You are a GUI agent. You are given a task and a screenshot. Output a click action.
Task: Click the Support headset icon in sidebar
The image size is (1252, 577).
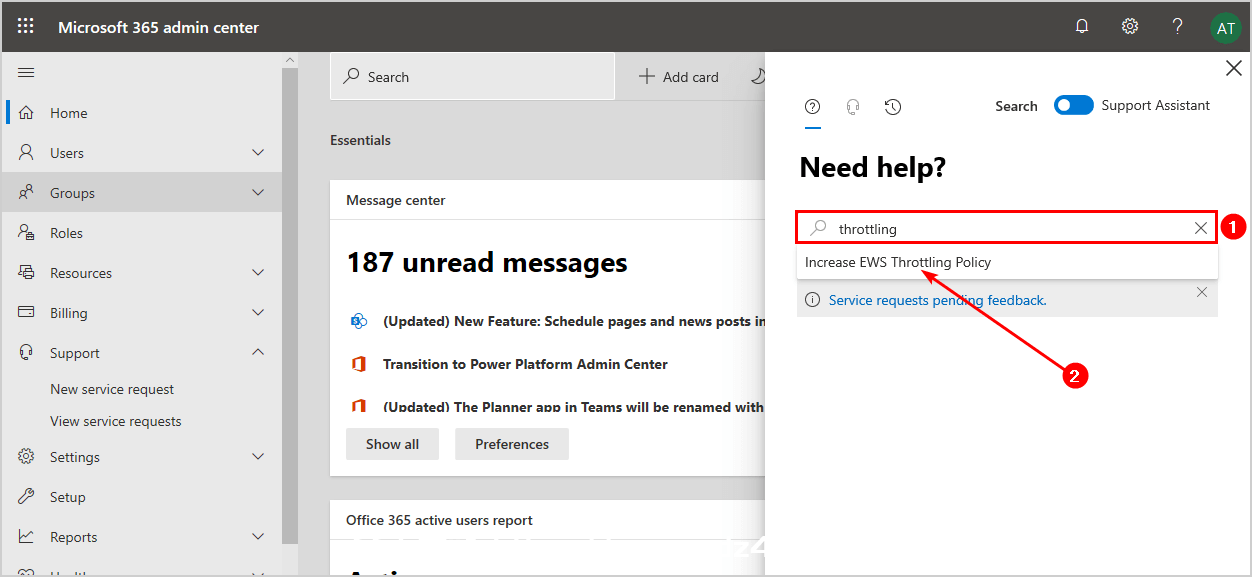27,353
